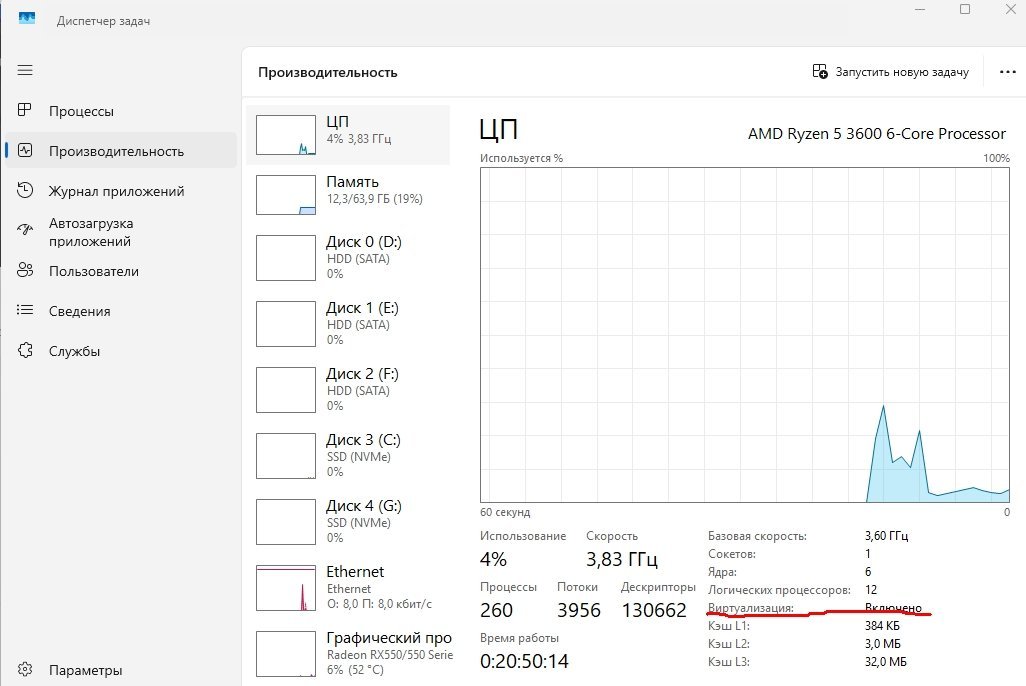1026x686 pixels.
Task: Click the Потоки count 3956
Action: [578, 610]
